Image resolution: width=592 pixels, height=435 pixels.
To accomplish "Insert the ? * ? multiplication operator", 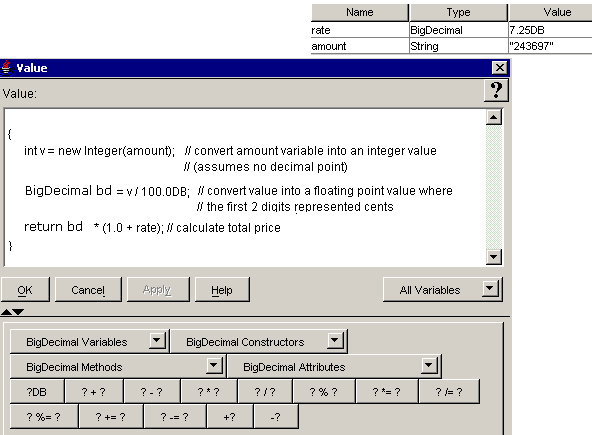I will (x=209, y=392).
